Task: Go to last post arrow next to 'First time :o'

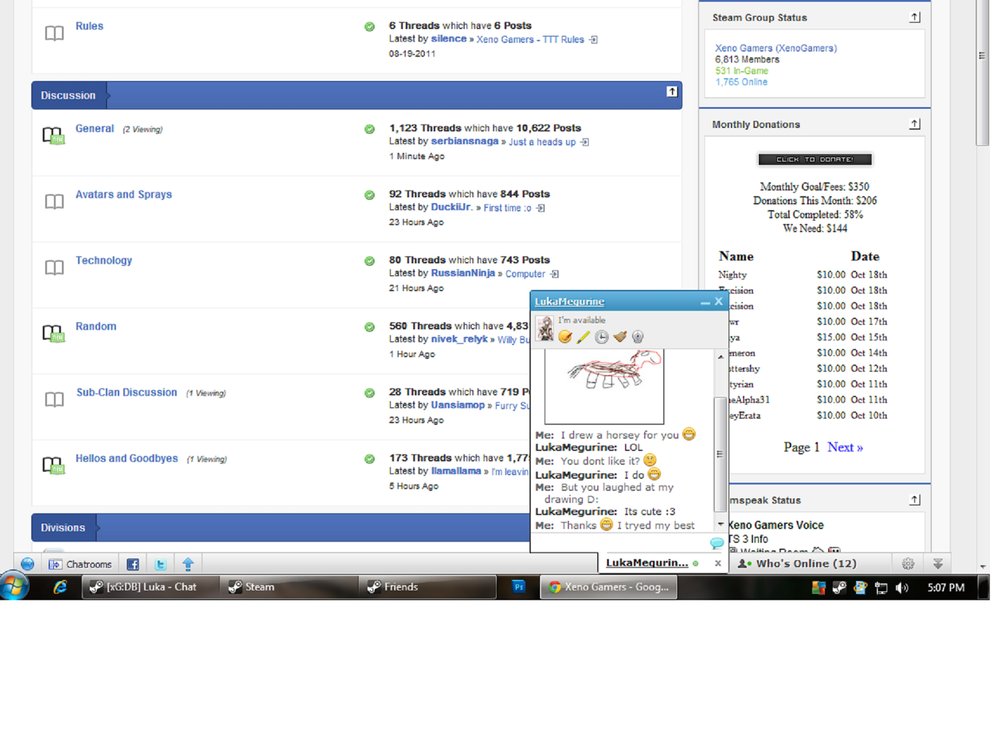Action: click(x=541, y=208)
